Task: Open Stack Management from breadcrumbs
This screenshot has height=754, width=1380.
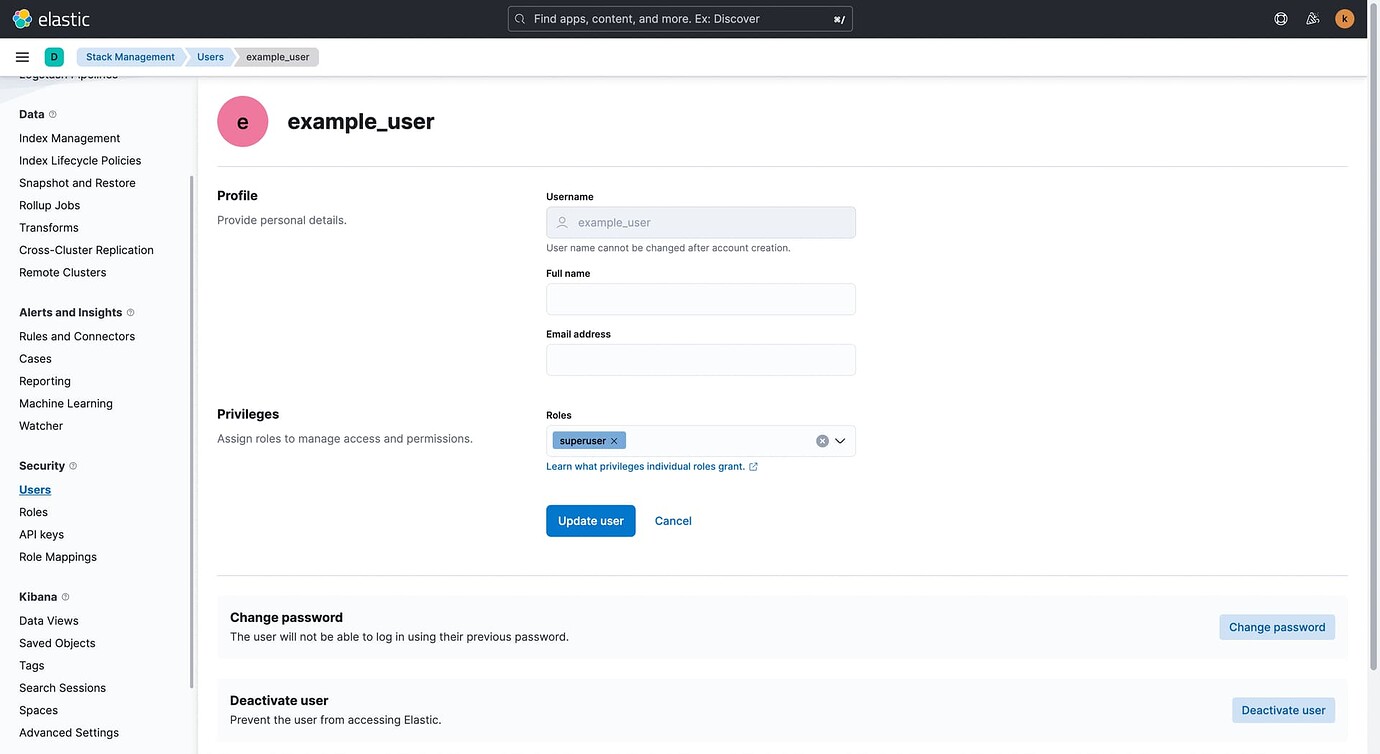Action: click(x=130, y=57)
